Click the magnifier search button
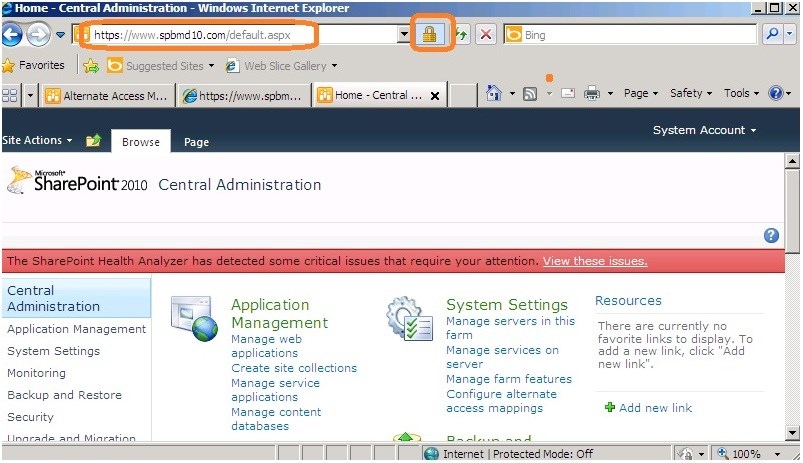The width and height of the screenshot is (803, 463). coord(772,34)
